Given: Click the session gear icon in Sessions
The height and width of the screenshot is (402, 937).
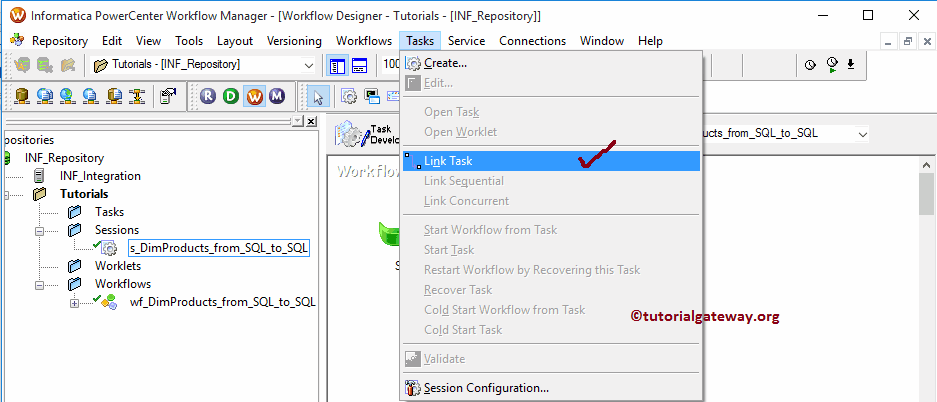Looking at the screenshot, I should 108,248.
